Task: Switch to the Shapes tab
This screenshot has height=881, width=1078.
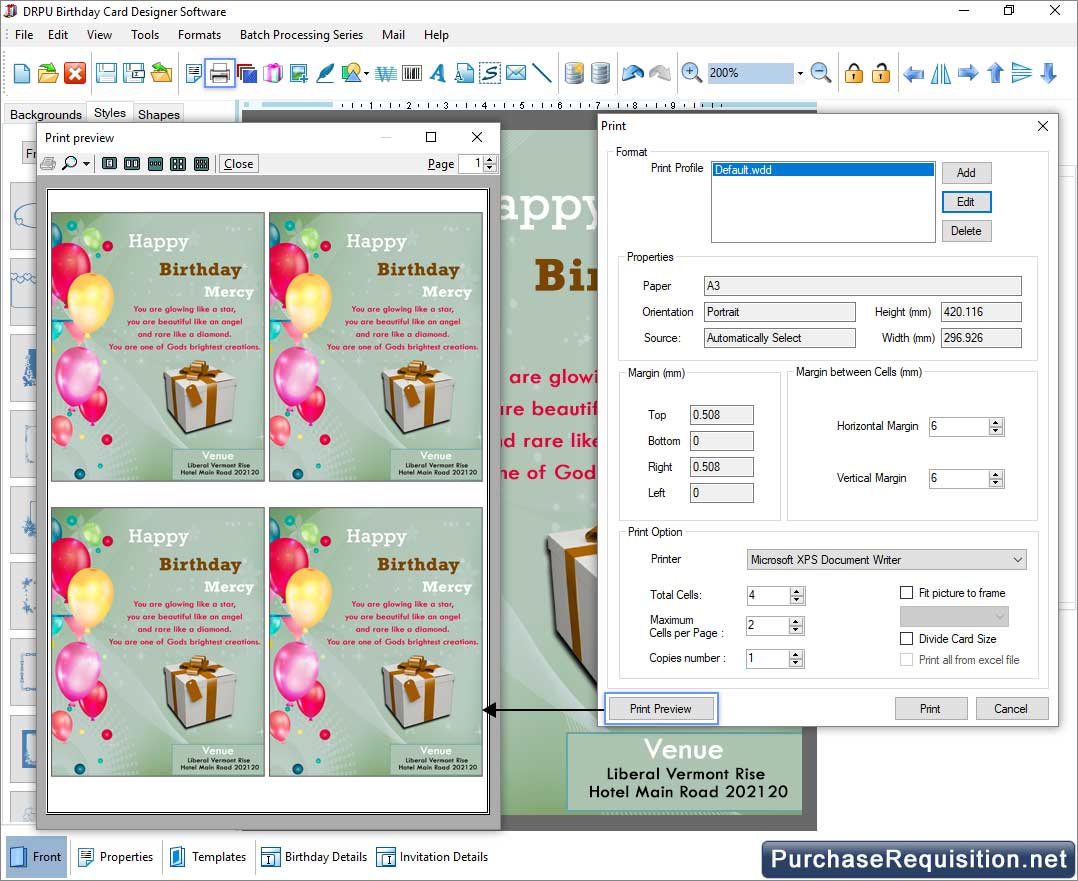Action: click(159, 114)
